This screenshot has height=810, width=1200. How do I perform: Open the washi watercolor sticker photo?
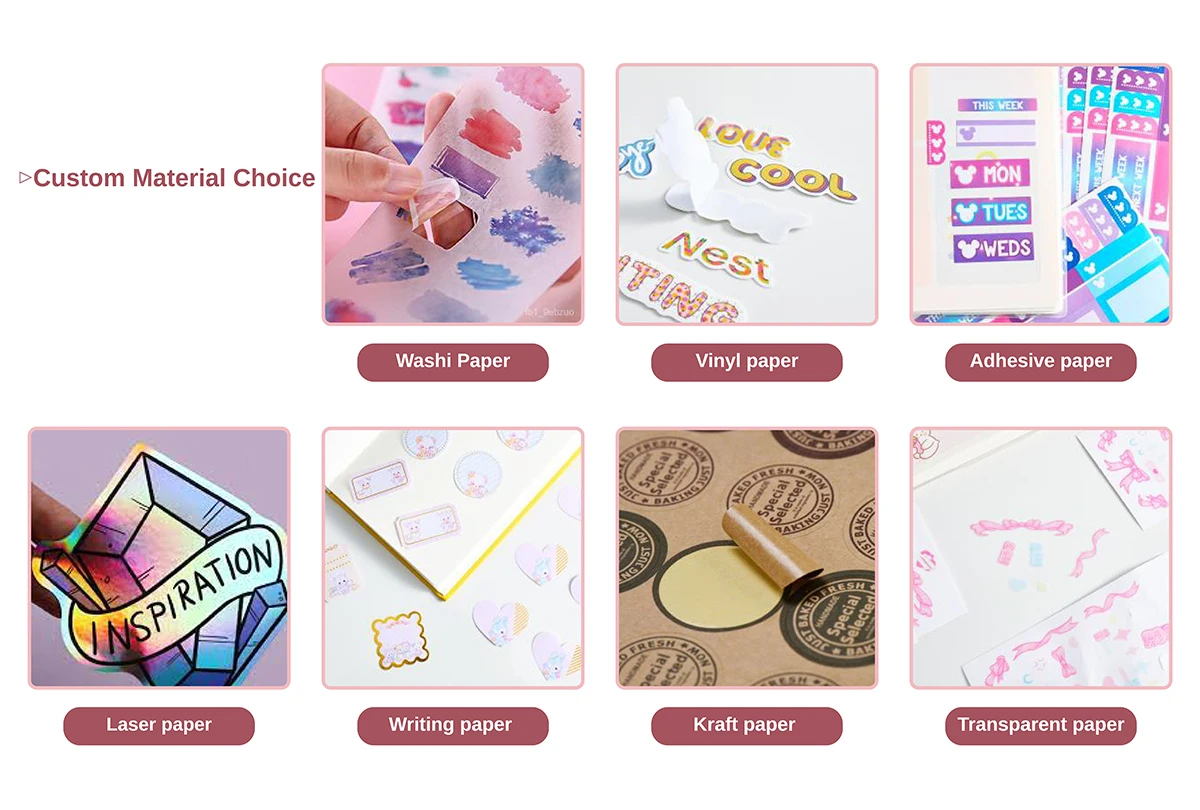453,195
